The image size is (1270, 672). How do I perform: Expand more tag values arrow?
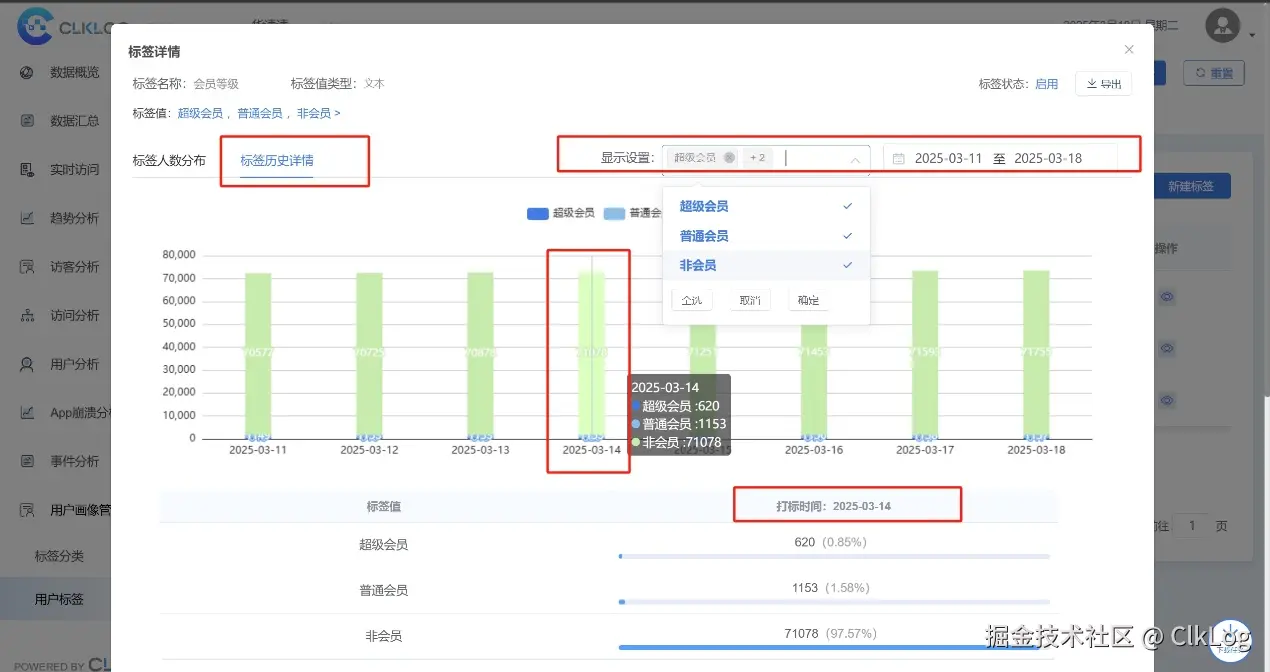point(337,114)
